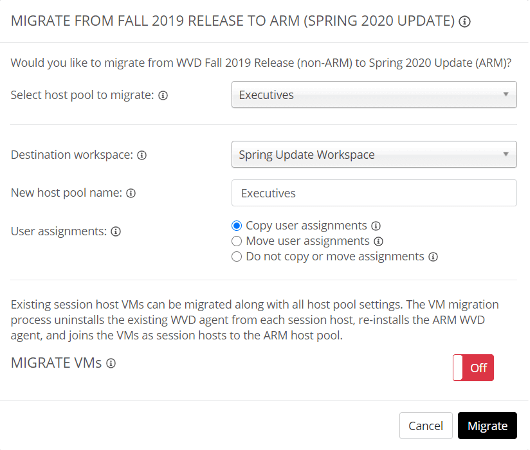Click the Cancel button
This screenshot has height=450, width=530.
click(x=426, y=426)
